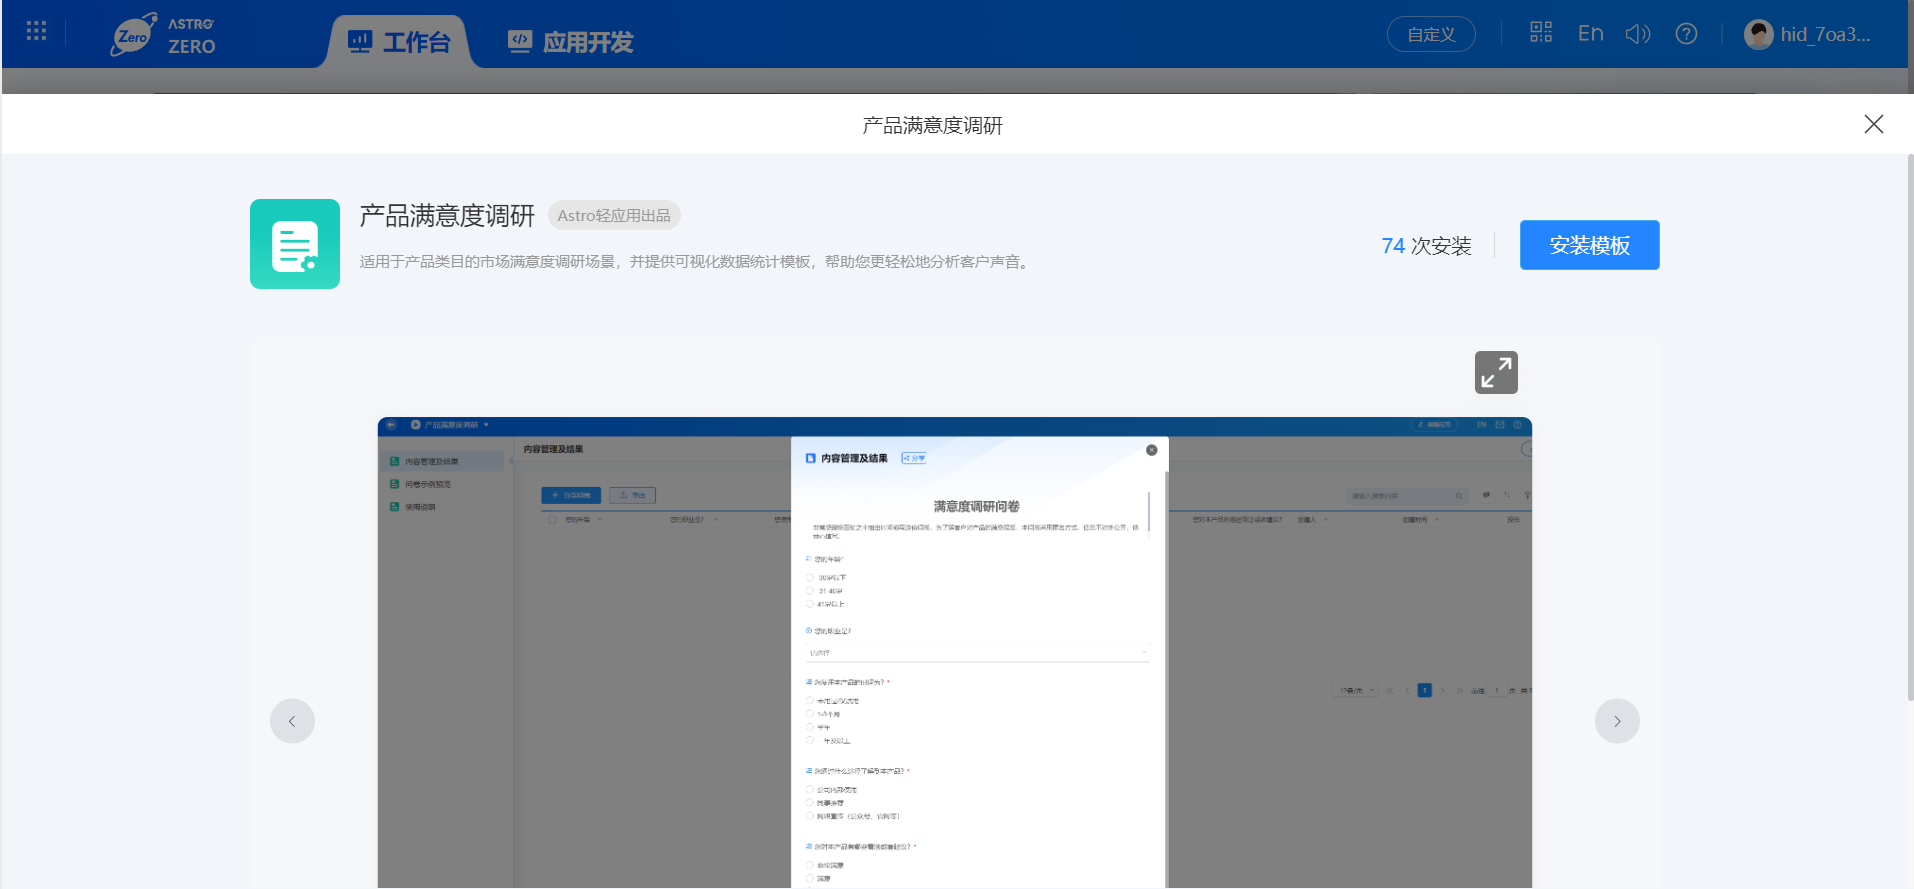Open the QR code grid icon
1914x889 pixels.
tap(1541, 33)
